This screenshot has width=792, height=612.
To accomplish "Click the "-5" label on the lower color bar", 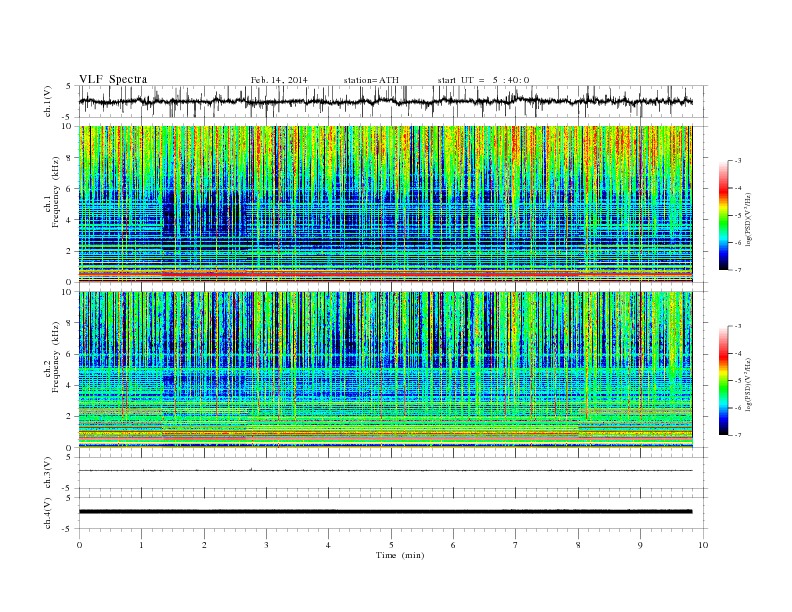I will [738, 381].
